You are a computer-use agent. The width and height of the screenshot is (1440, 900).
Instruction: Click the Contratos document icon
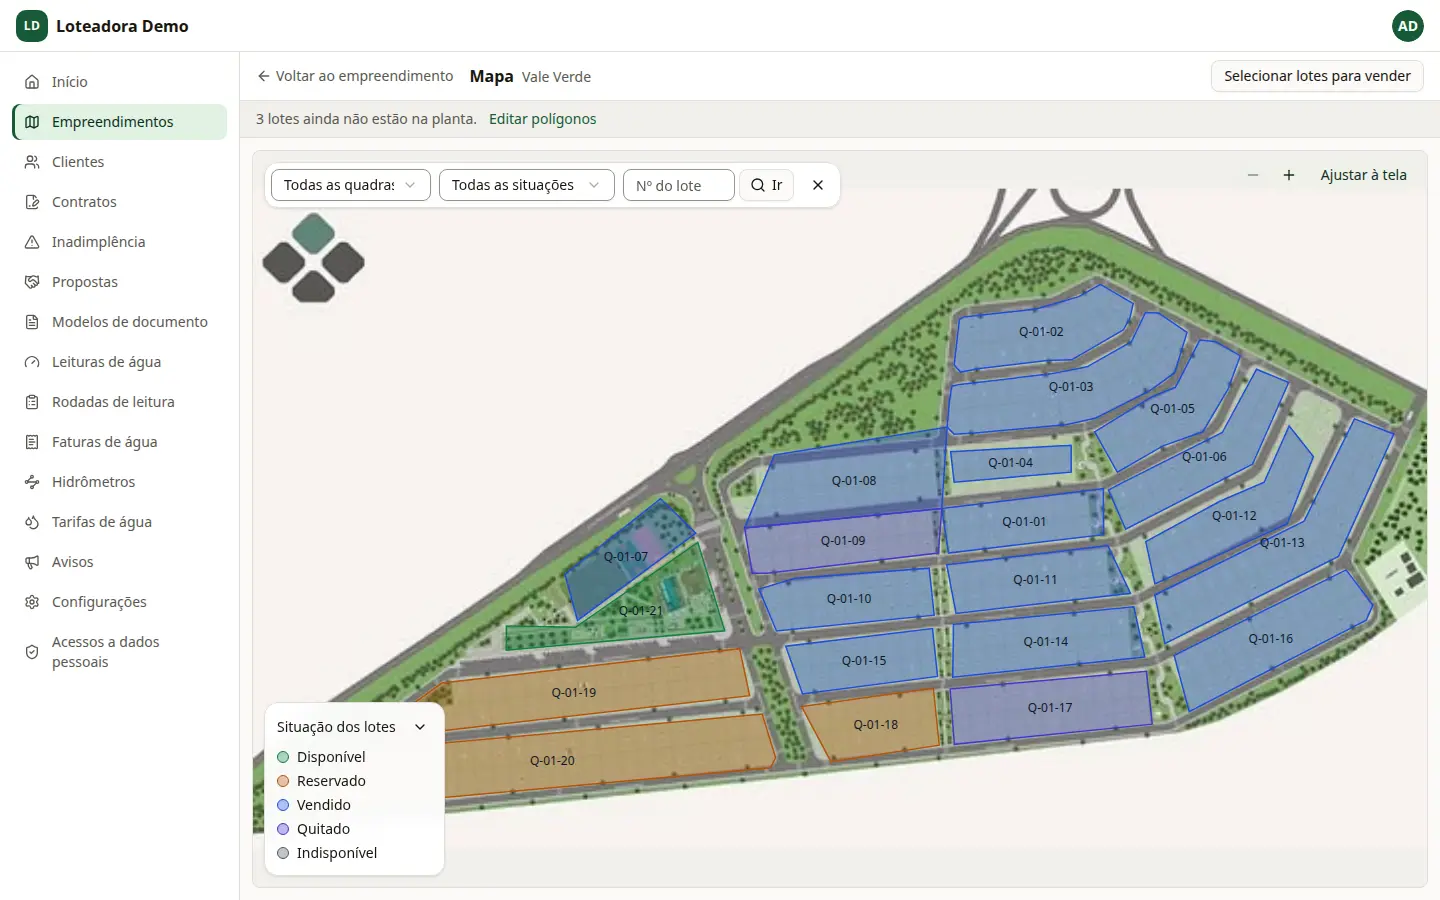tap(32, 202)
